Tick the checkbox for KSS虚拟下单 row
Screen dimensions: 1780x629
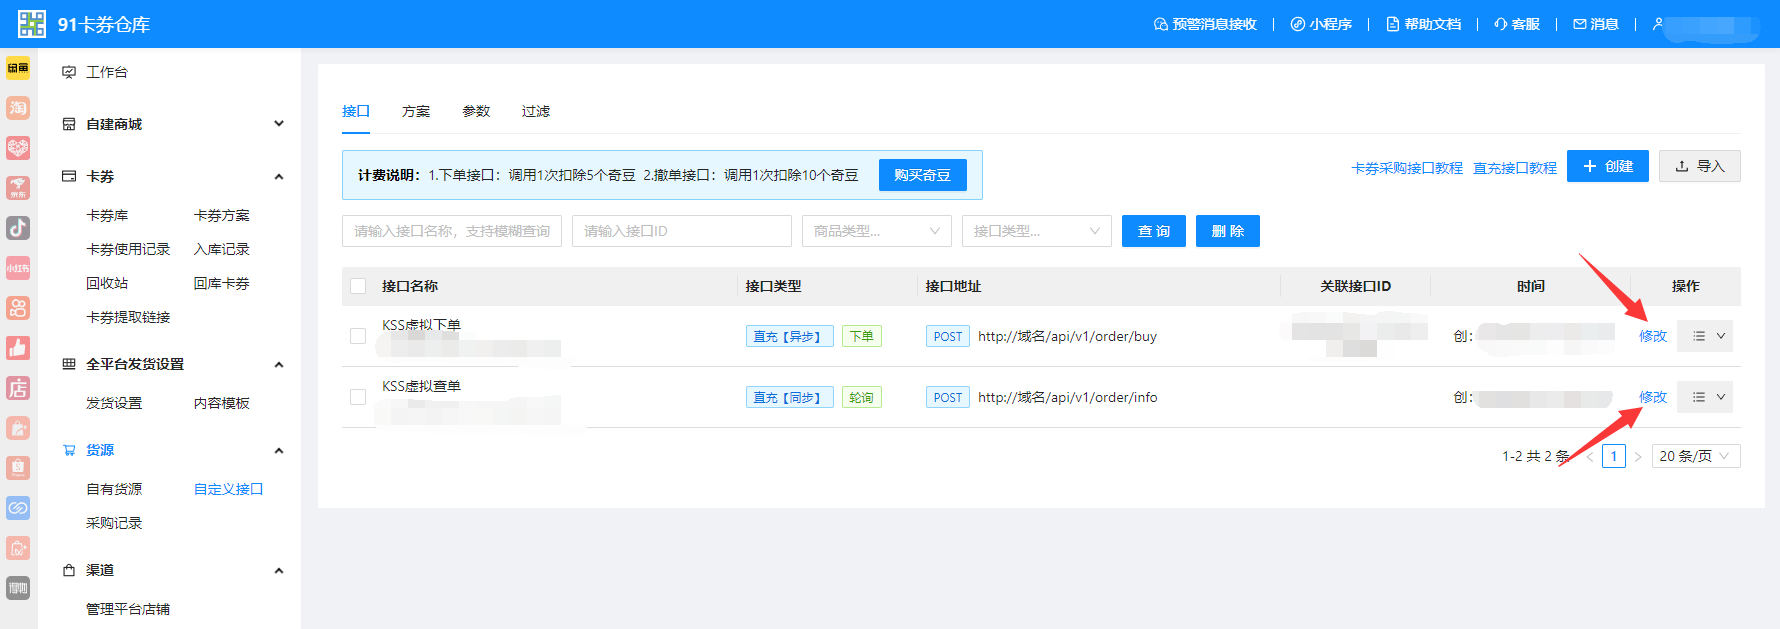pyautogui.click(x=358, y=336)
